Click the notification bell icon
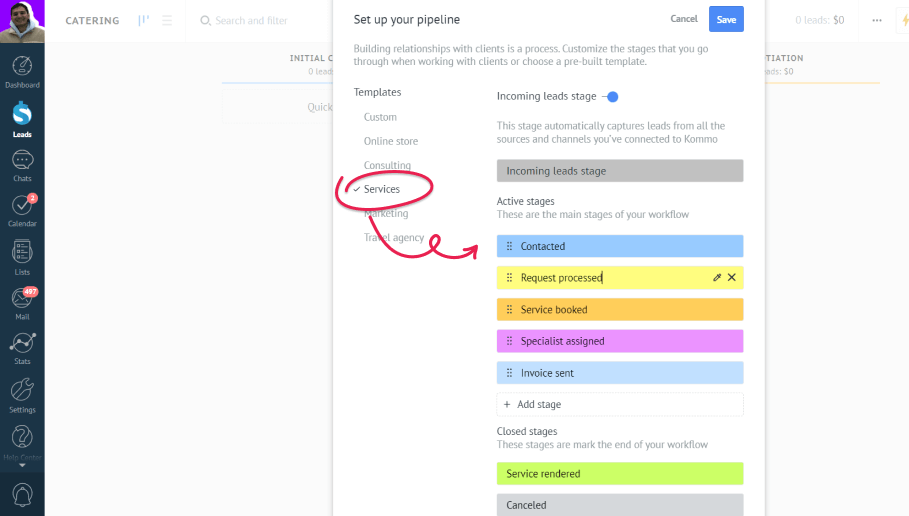The width and height of the screenshot is (909, 516). (x=22, y=495)
